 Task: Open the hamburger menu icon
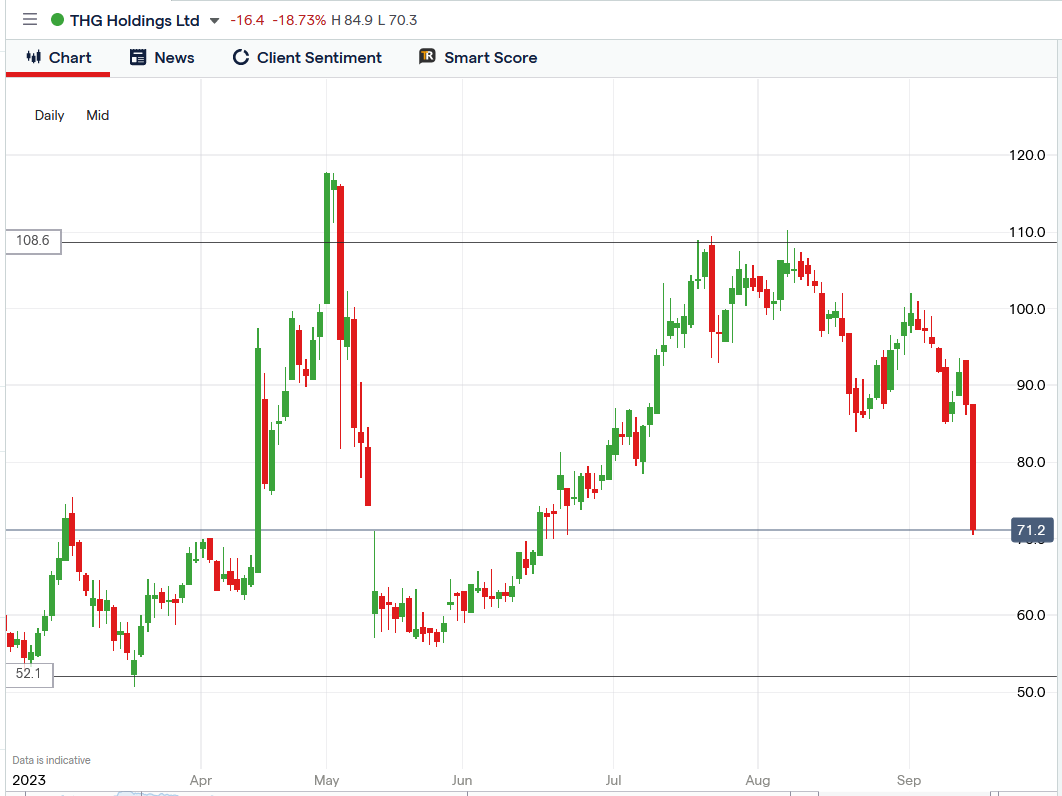click(x=30, y=20)
